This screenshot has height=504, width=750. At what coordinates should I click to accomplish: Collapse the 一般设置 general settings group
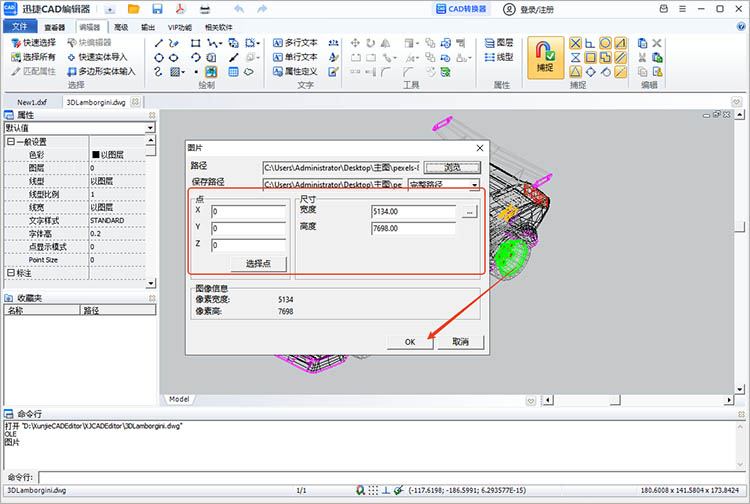pos(11,142)
